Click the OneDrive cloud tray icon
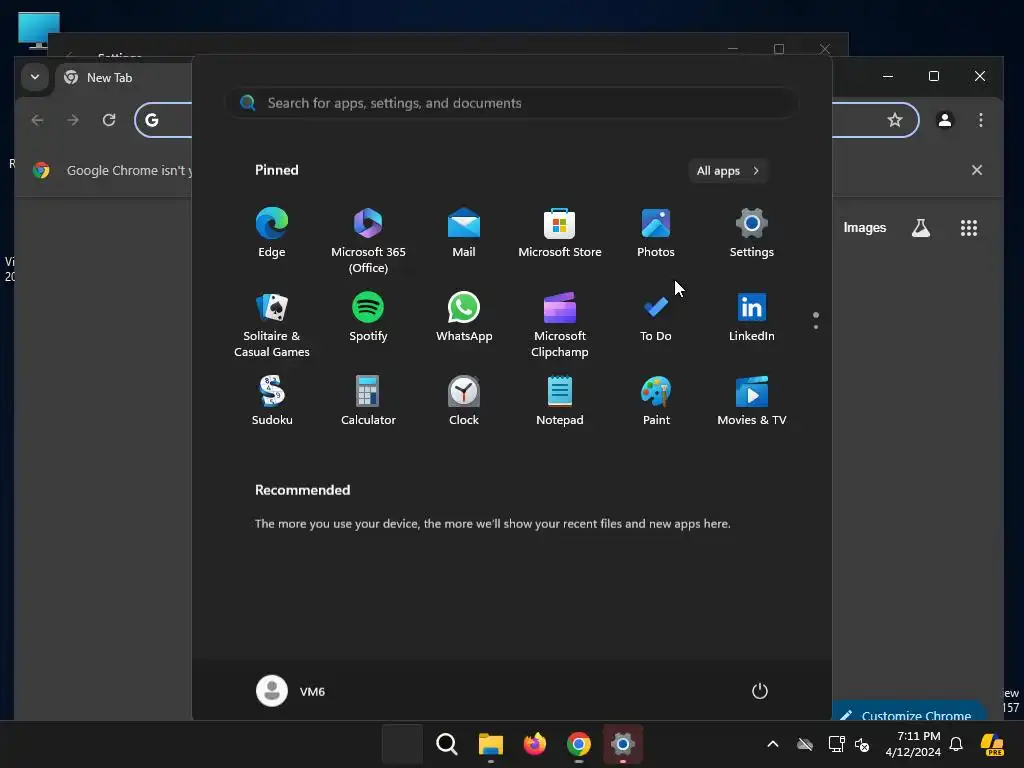Screen dimensions: 1024x768 (805, 744)
